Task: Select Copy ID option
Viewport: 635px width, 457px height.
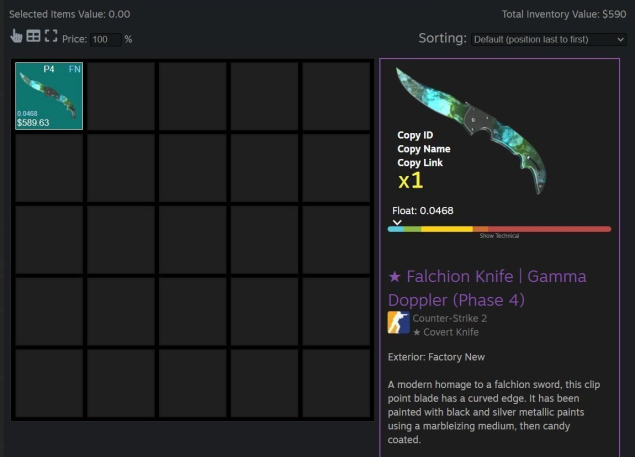Action: tap(415, 135)
